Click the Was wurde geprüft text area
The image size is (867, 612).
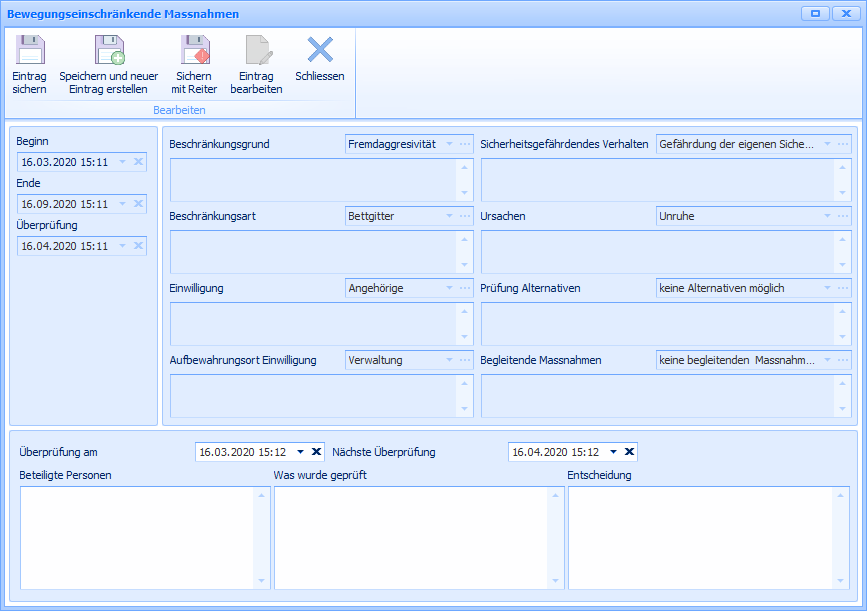pos(410,538)
